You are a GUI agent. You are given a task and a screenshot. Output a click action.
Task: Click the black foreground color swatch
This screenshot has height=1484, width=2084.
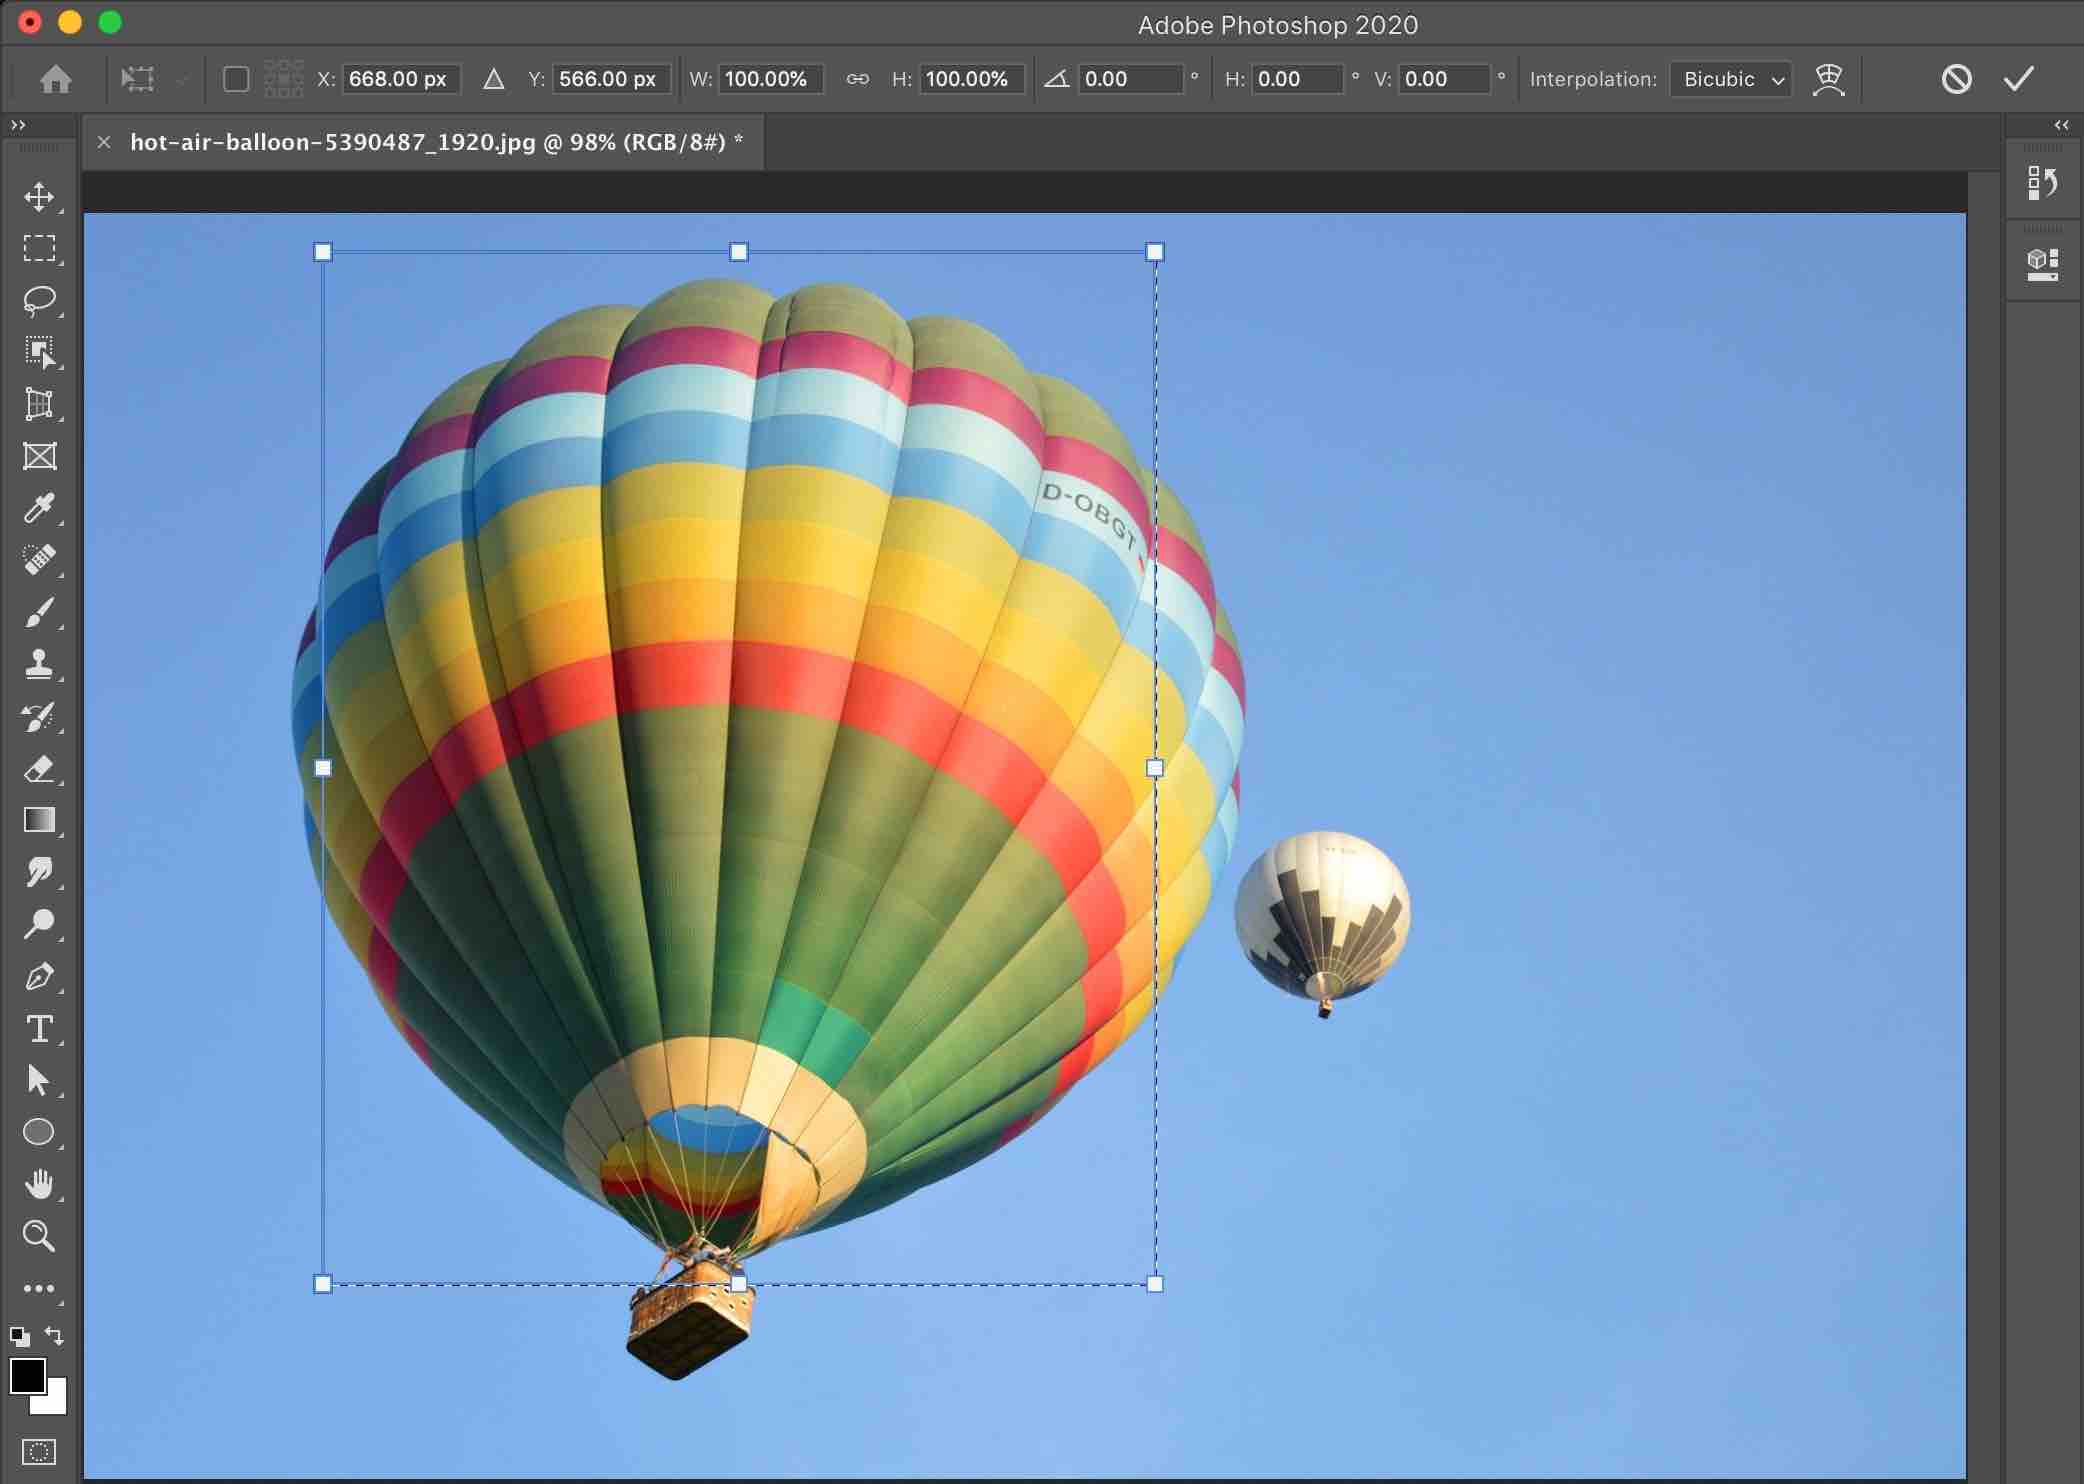coord(26,1376)
